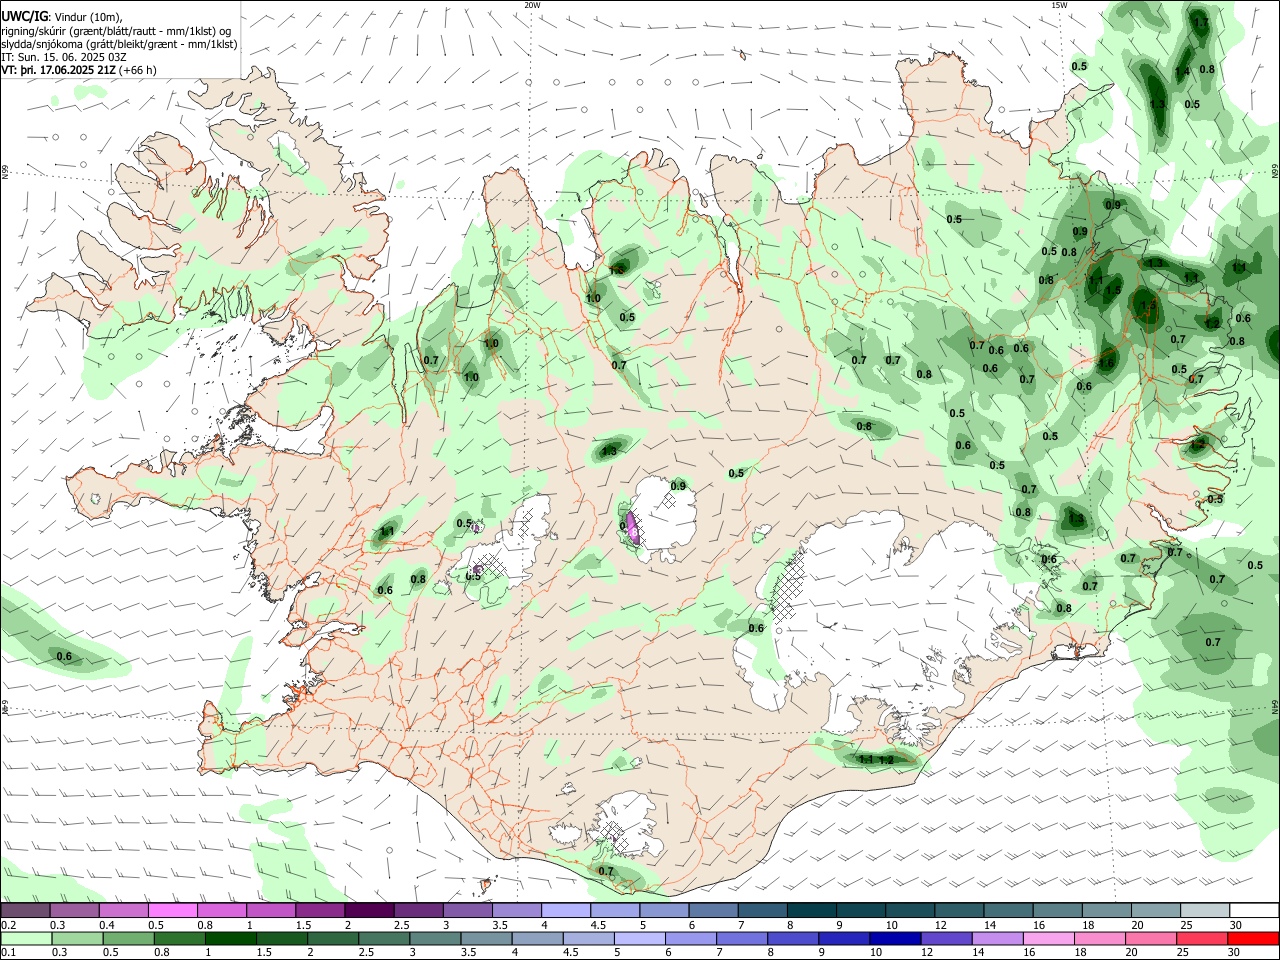The height and width of the screenshot is (960, 1280).
Task: Click the UWC/IG heading text
Action: point(24,16)
